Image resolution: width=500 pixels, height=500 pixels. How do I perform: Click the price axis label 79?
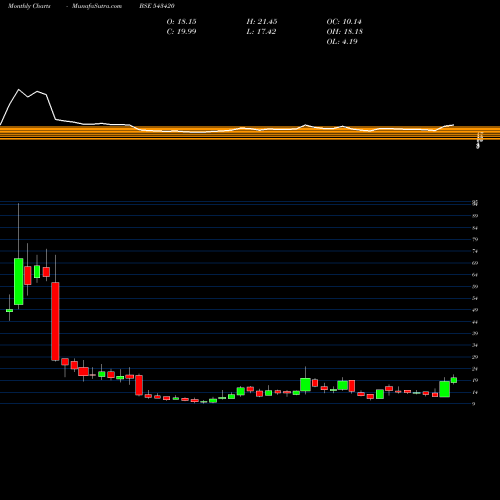(475, 239)
